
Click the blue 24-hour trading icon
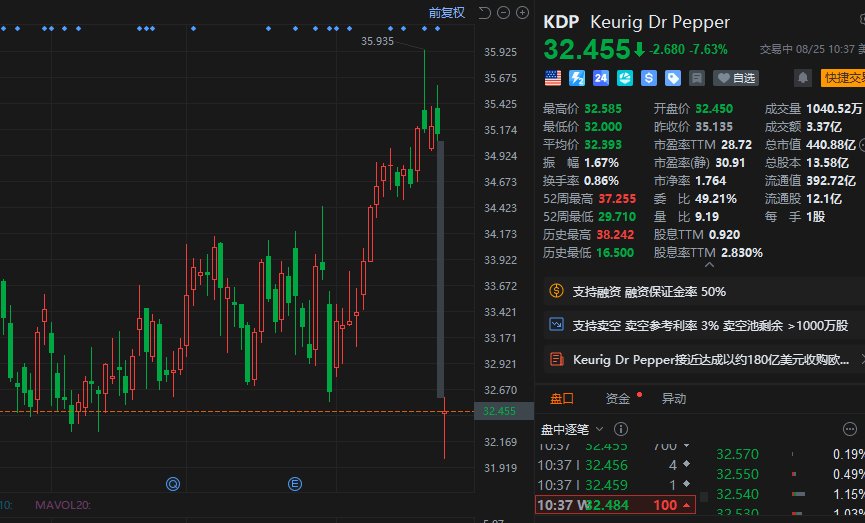pos(601,78)
